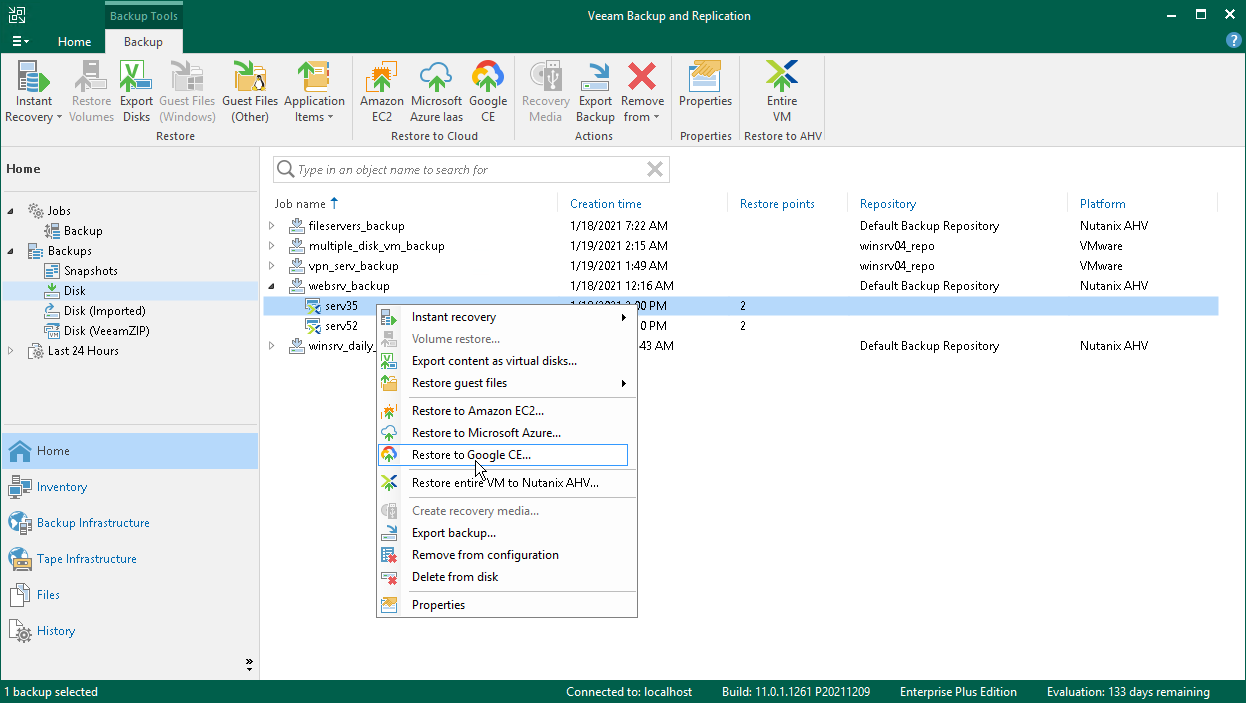Choose Properties in the context menu
Viewport: 1246px width, 703px height.
point(506,605)
